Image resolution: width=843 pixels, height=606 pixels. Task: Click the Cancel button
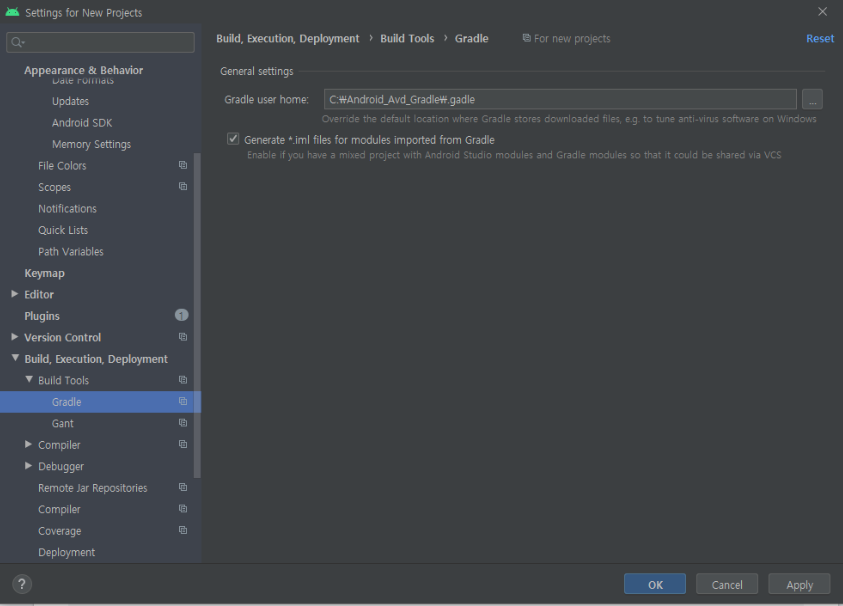tap(727, 584)
